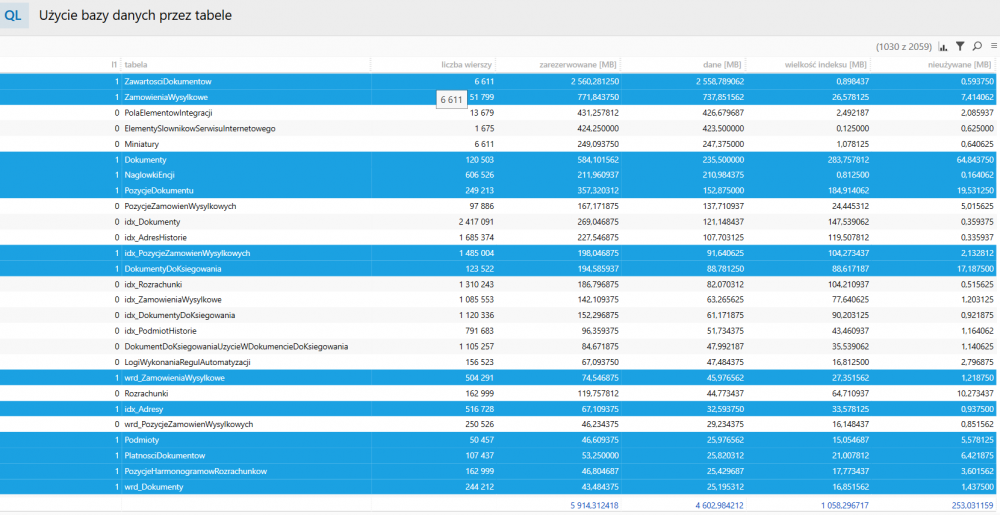Click the QL logo icon
1000x515 pixels.
(14, 16)
